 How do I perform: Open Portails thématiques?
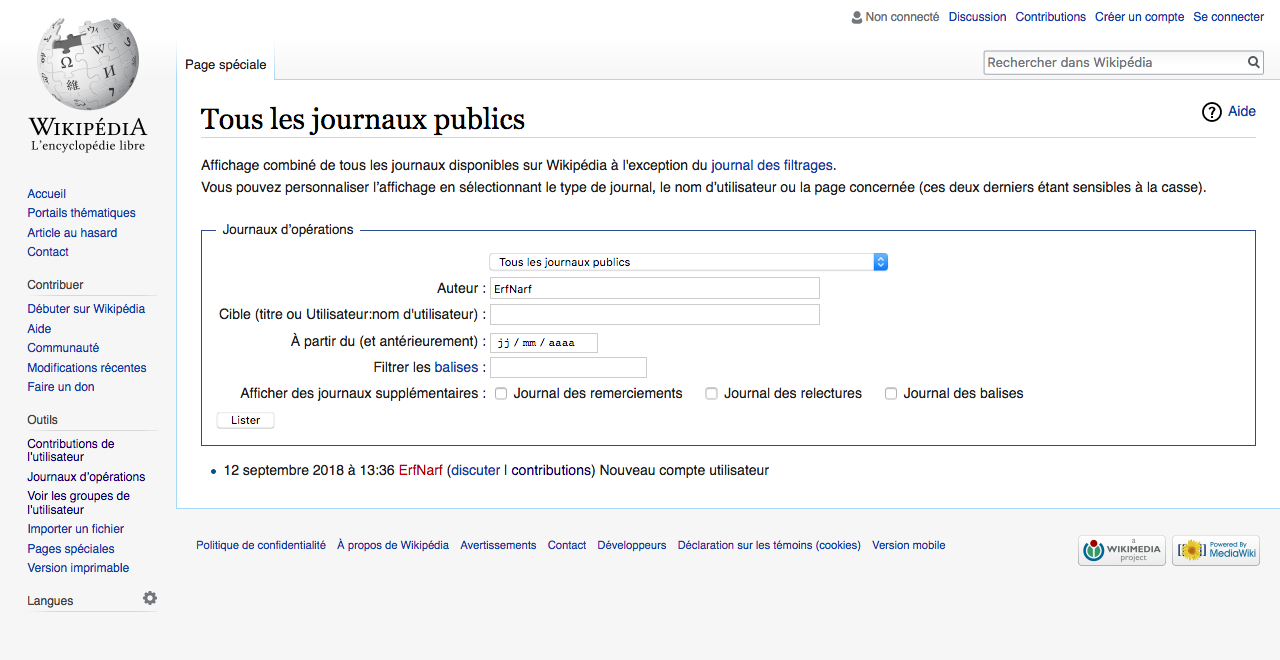tap(82, 213)
